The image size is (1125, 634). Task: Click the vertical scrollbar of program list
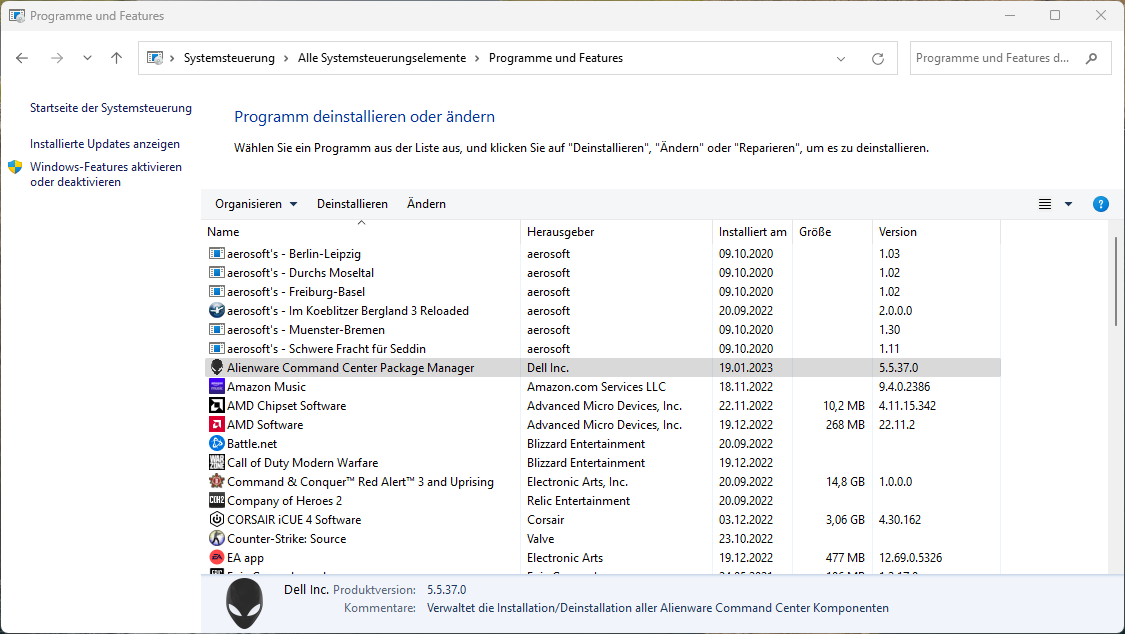1116,281
